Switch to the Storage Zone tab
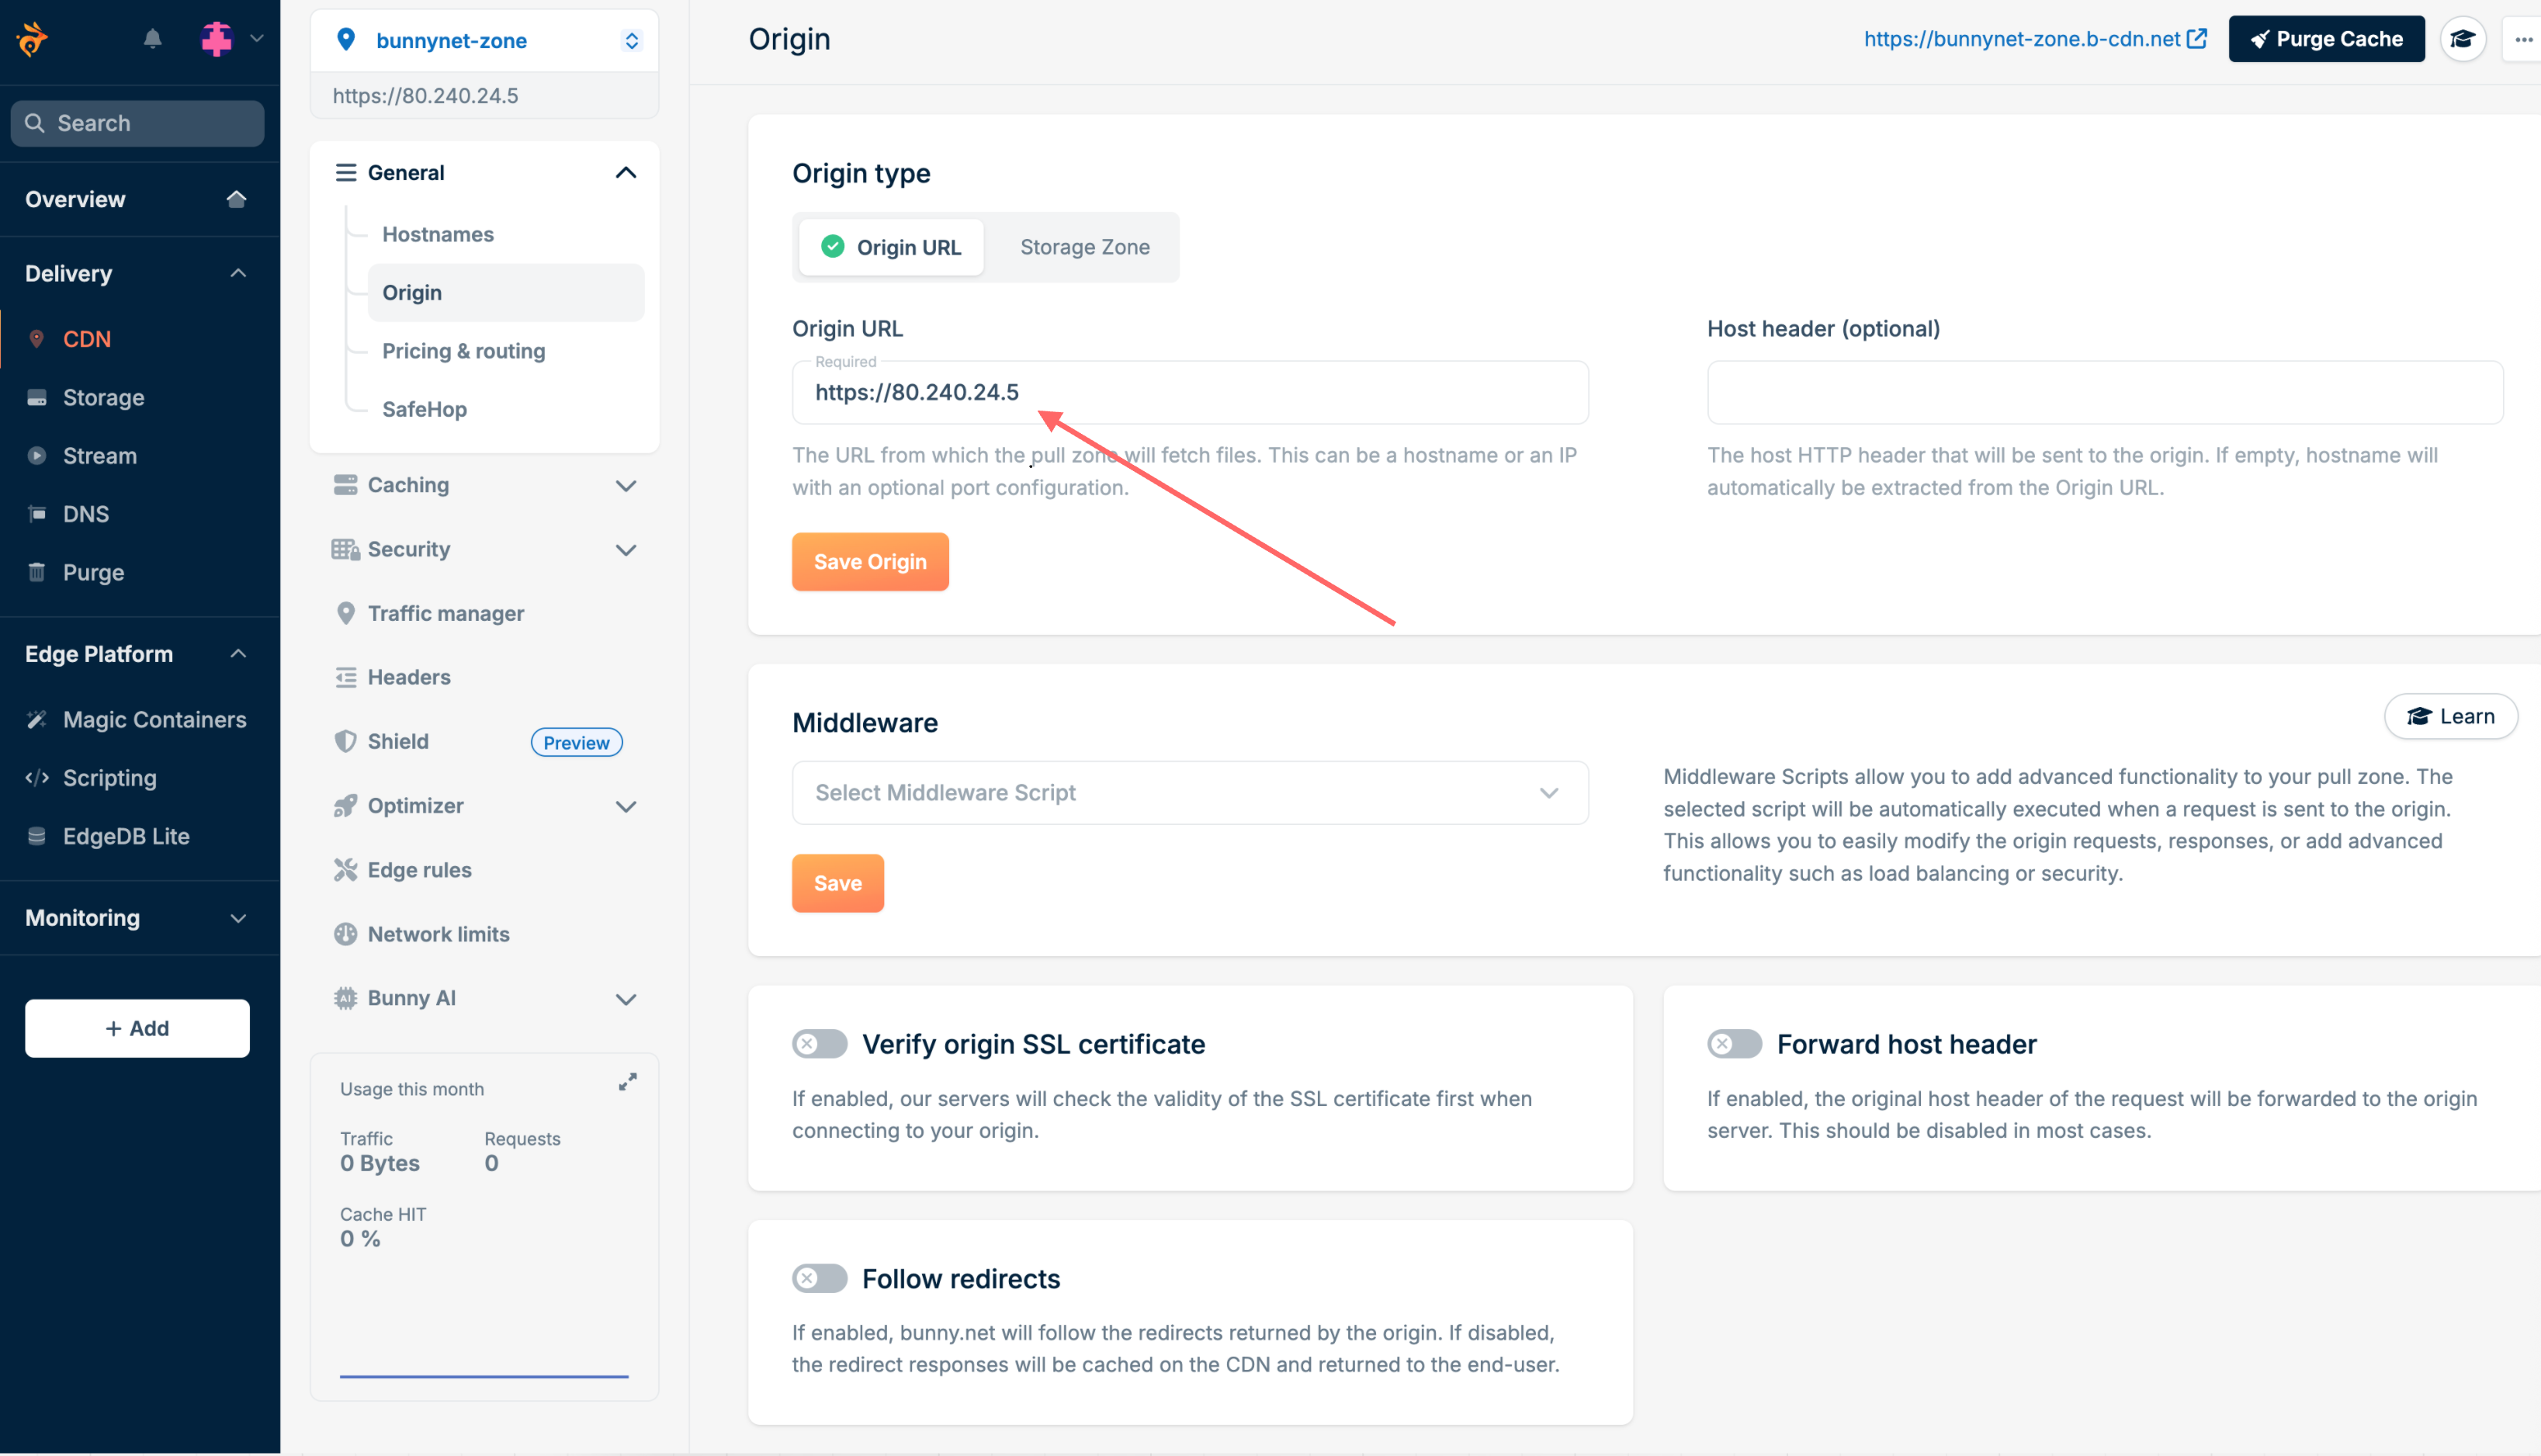2541x1456 pixels. point(1084,247)
